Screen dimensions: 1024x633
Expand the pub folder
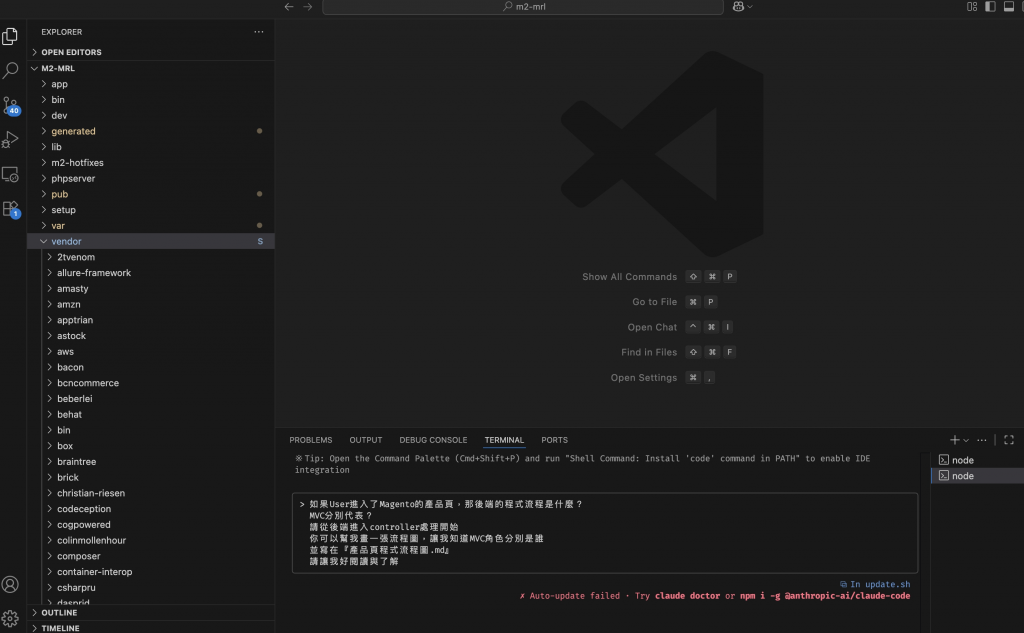pyautogui.click(x=151, y=194)
